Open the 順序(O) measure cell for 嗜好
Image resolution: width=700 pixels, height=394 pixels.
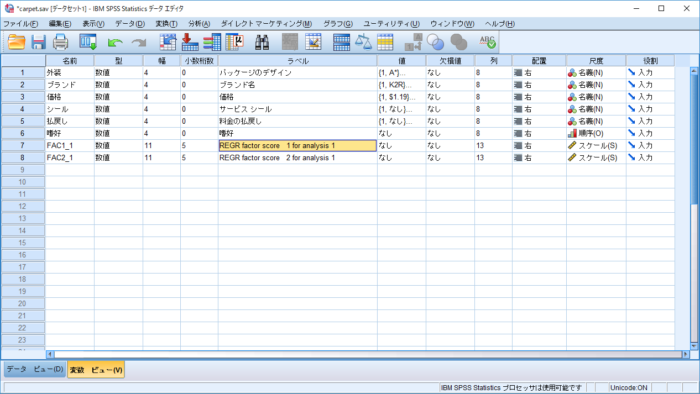pos(596,133)
